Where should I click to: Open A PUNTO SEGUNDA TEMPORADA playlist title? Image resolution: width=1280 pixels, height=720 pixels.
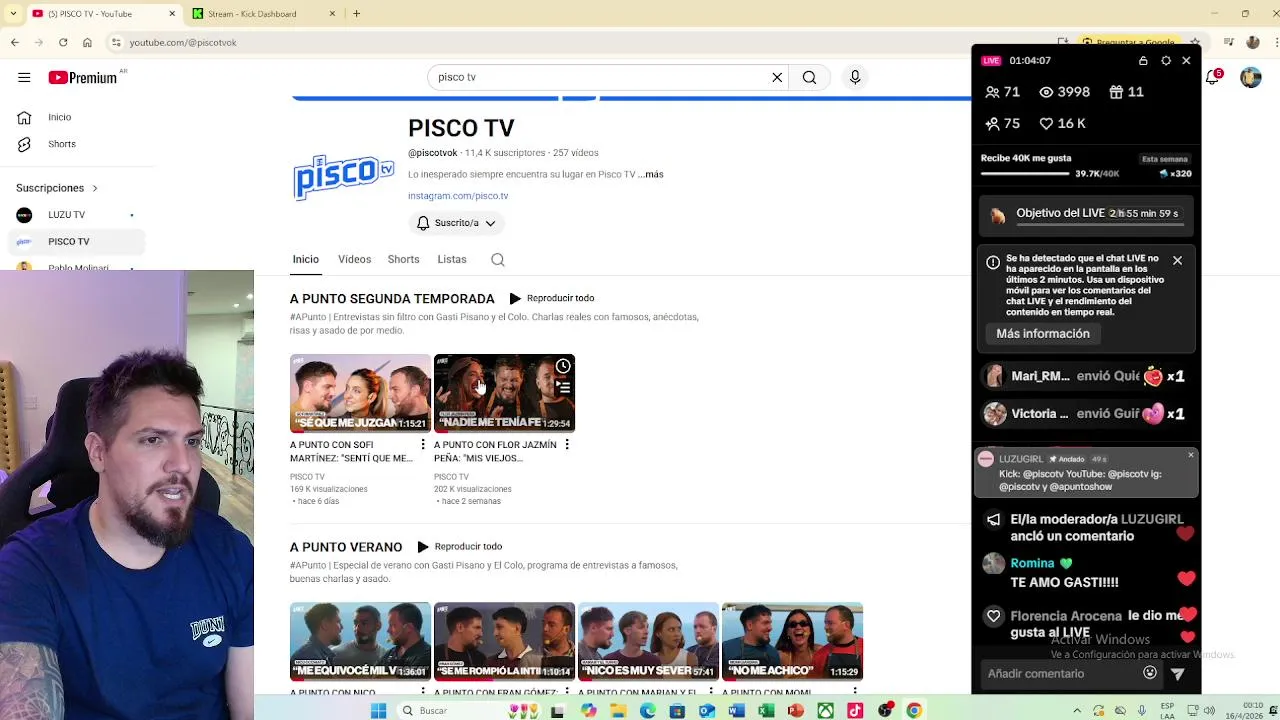pos(392,298)
